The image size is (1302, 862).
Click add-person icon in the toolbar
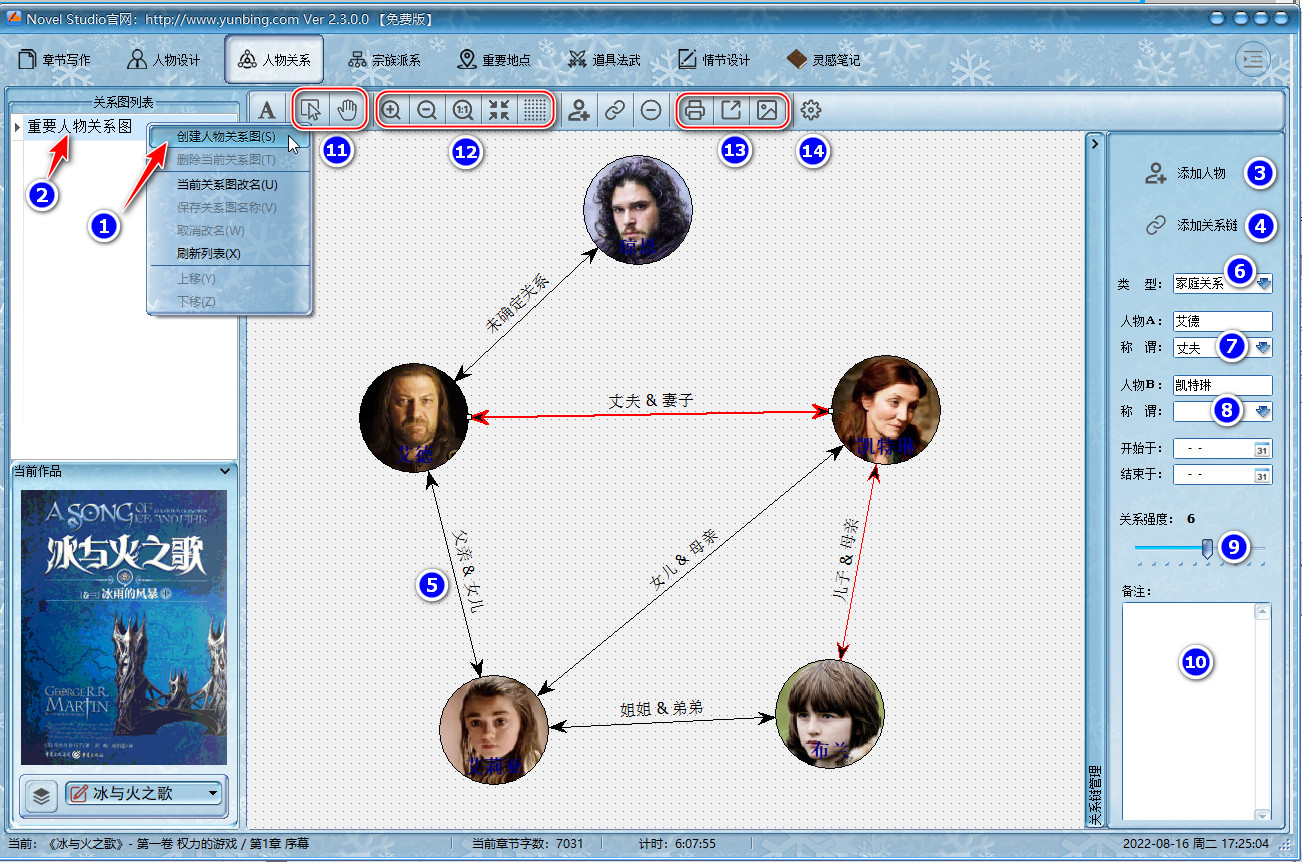coord(578,110)
